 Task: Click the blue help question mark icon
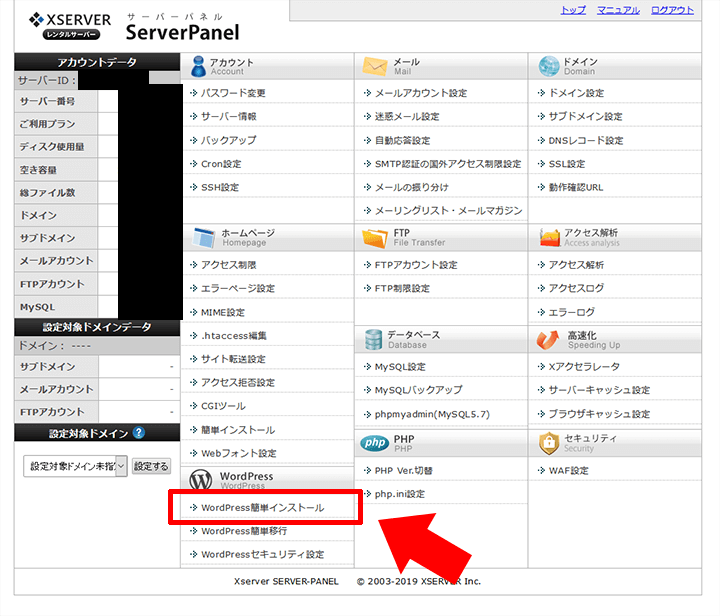pos(139,432)
